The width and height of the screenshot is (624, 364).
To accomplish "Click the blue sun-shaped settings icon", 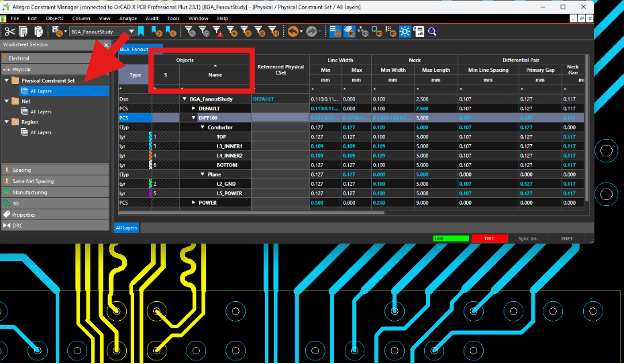I will [x=405, y=31].
